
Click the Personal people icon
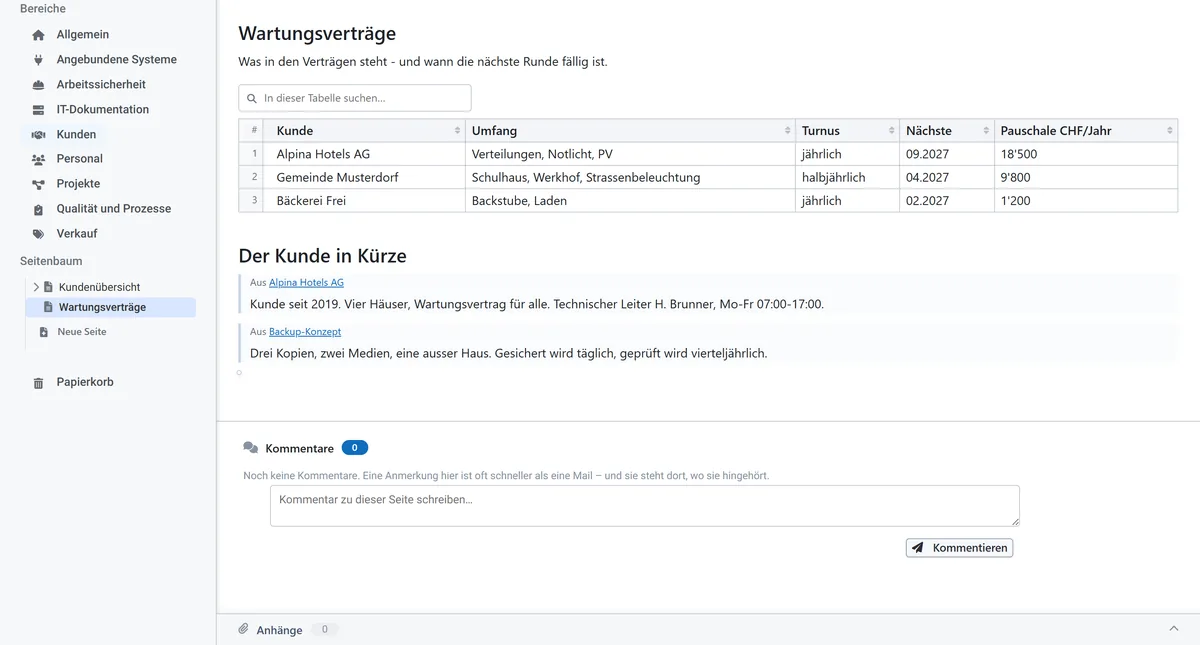(38, 159)
